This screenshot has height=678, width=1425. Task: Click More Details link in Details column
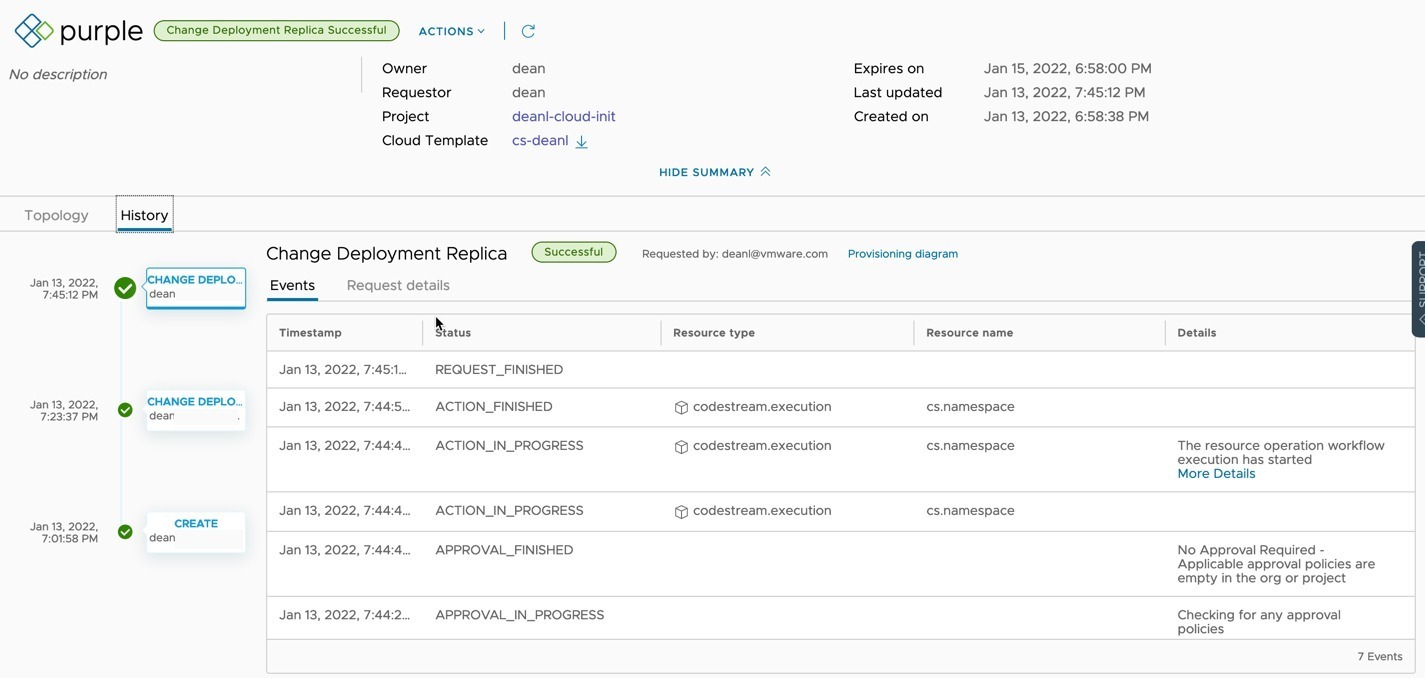pyautogui.click(x=1216, y=474)
